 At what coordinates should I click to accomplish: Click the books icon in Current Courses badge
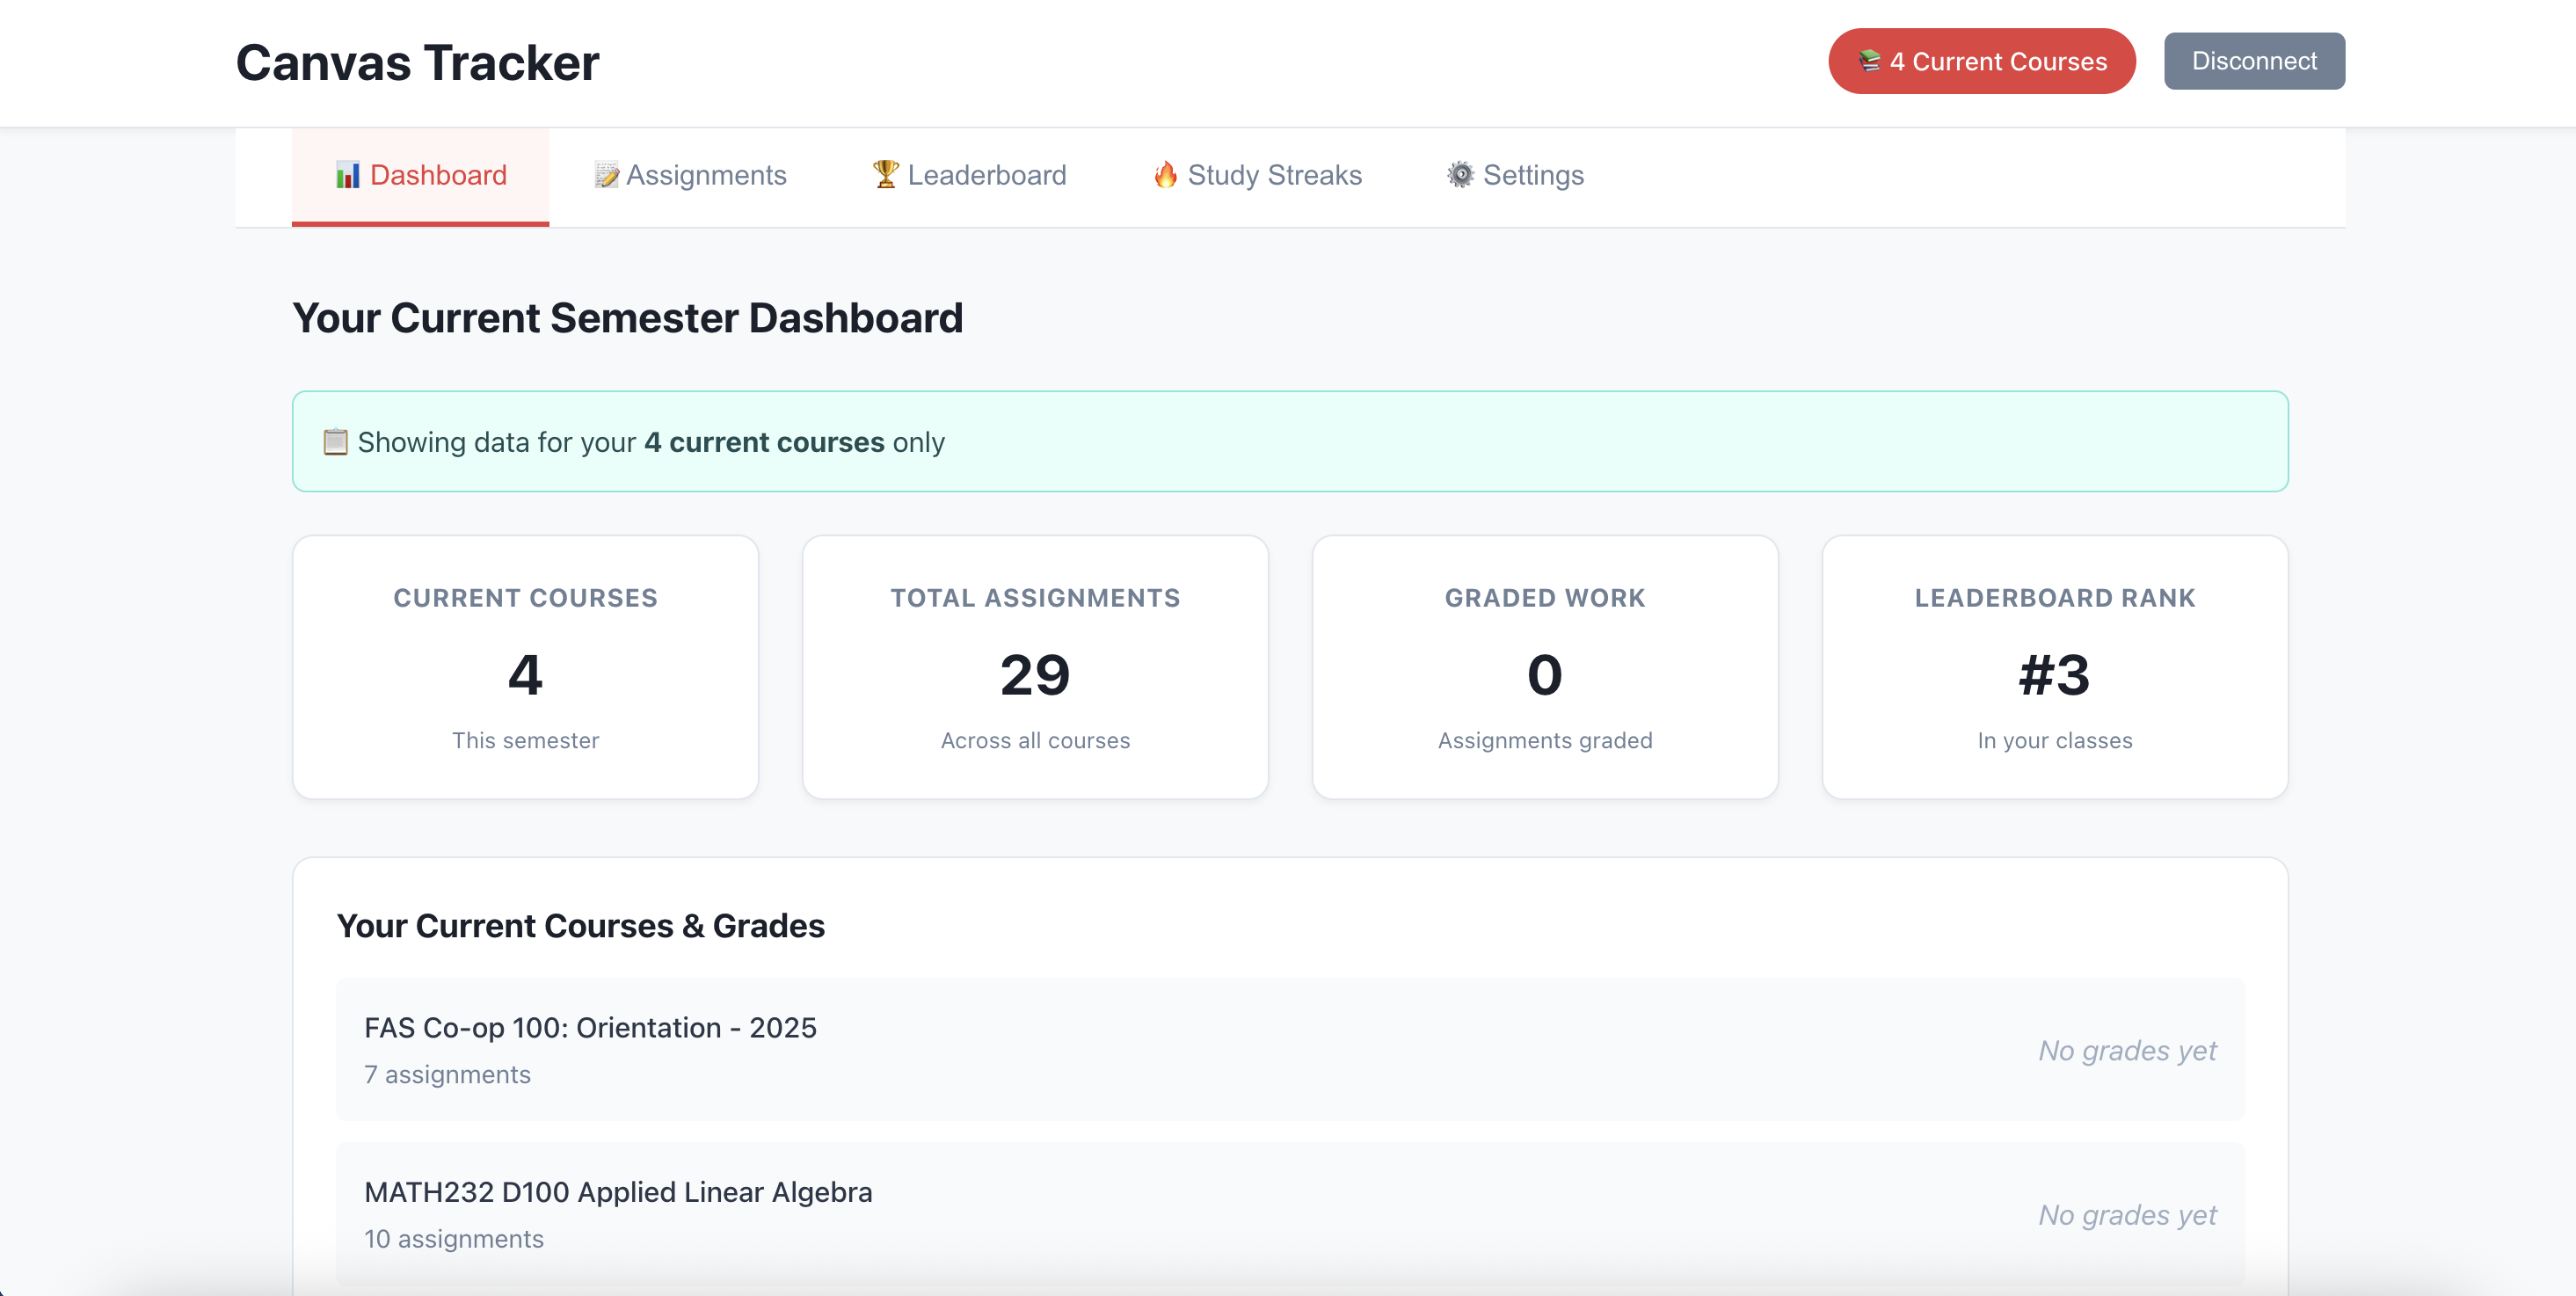coord(1869,61)
